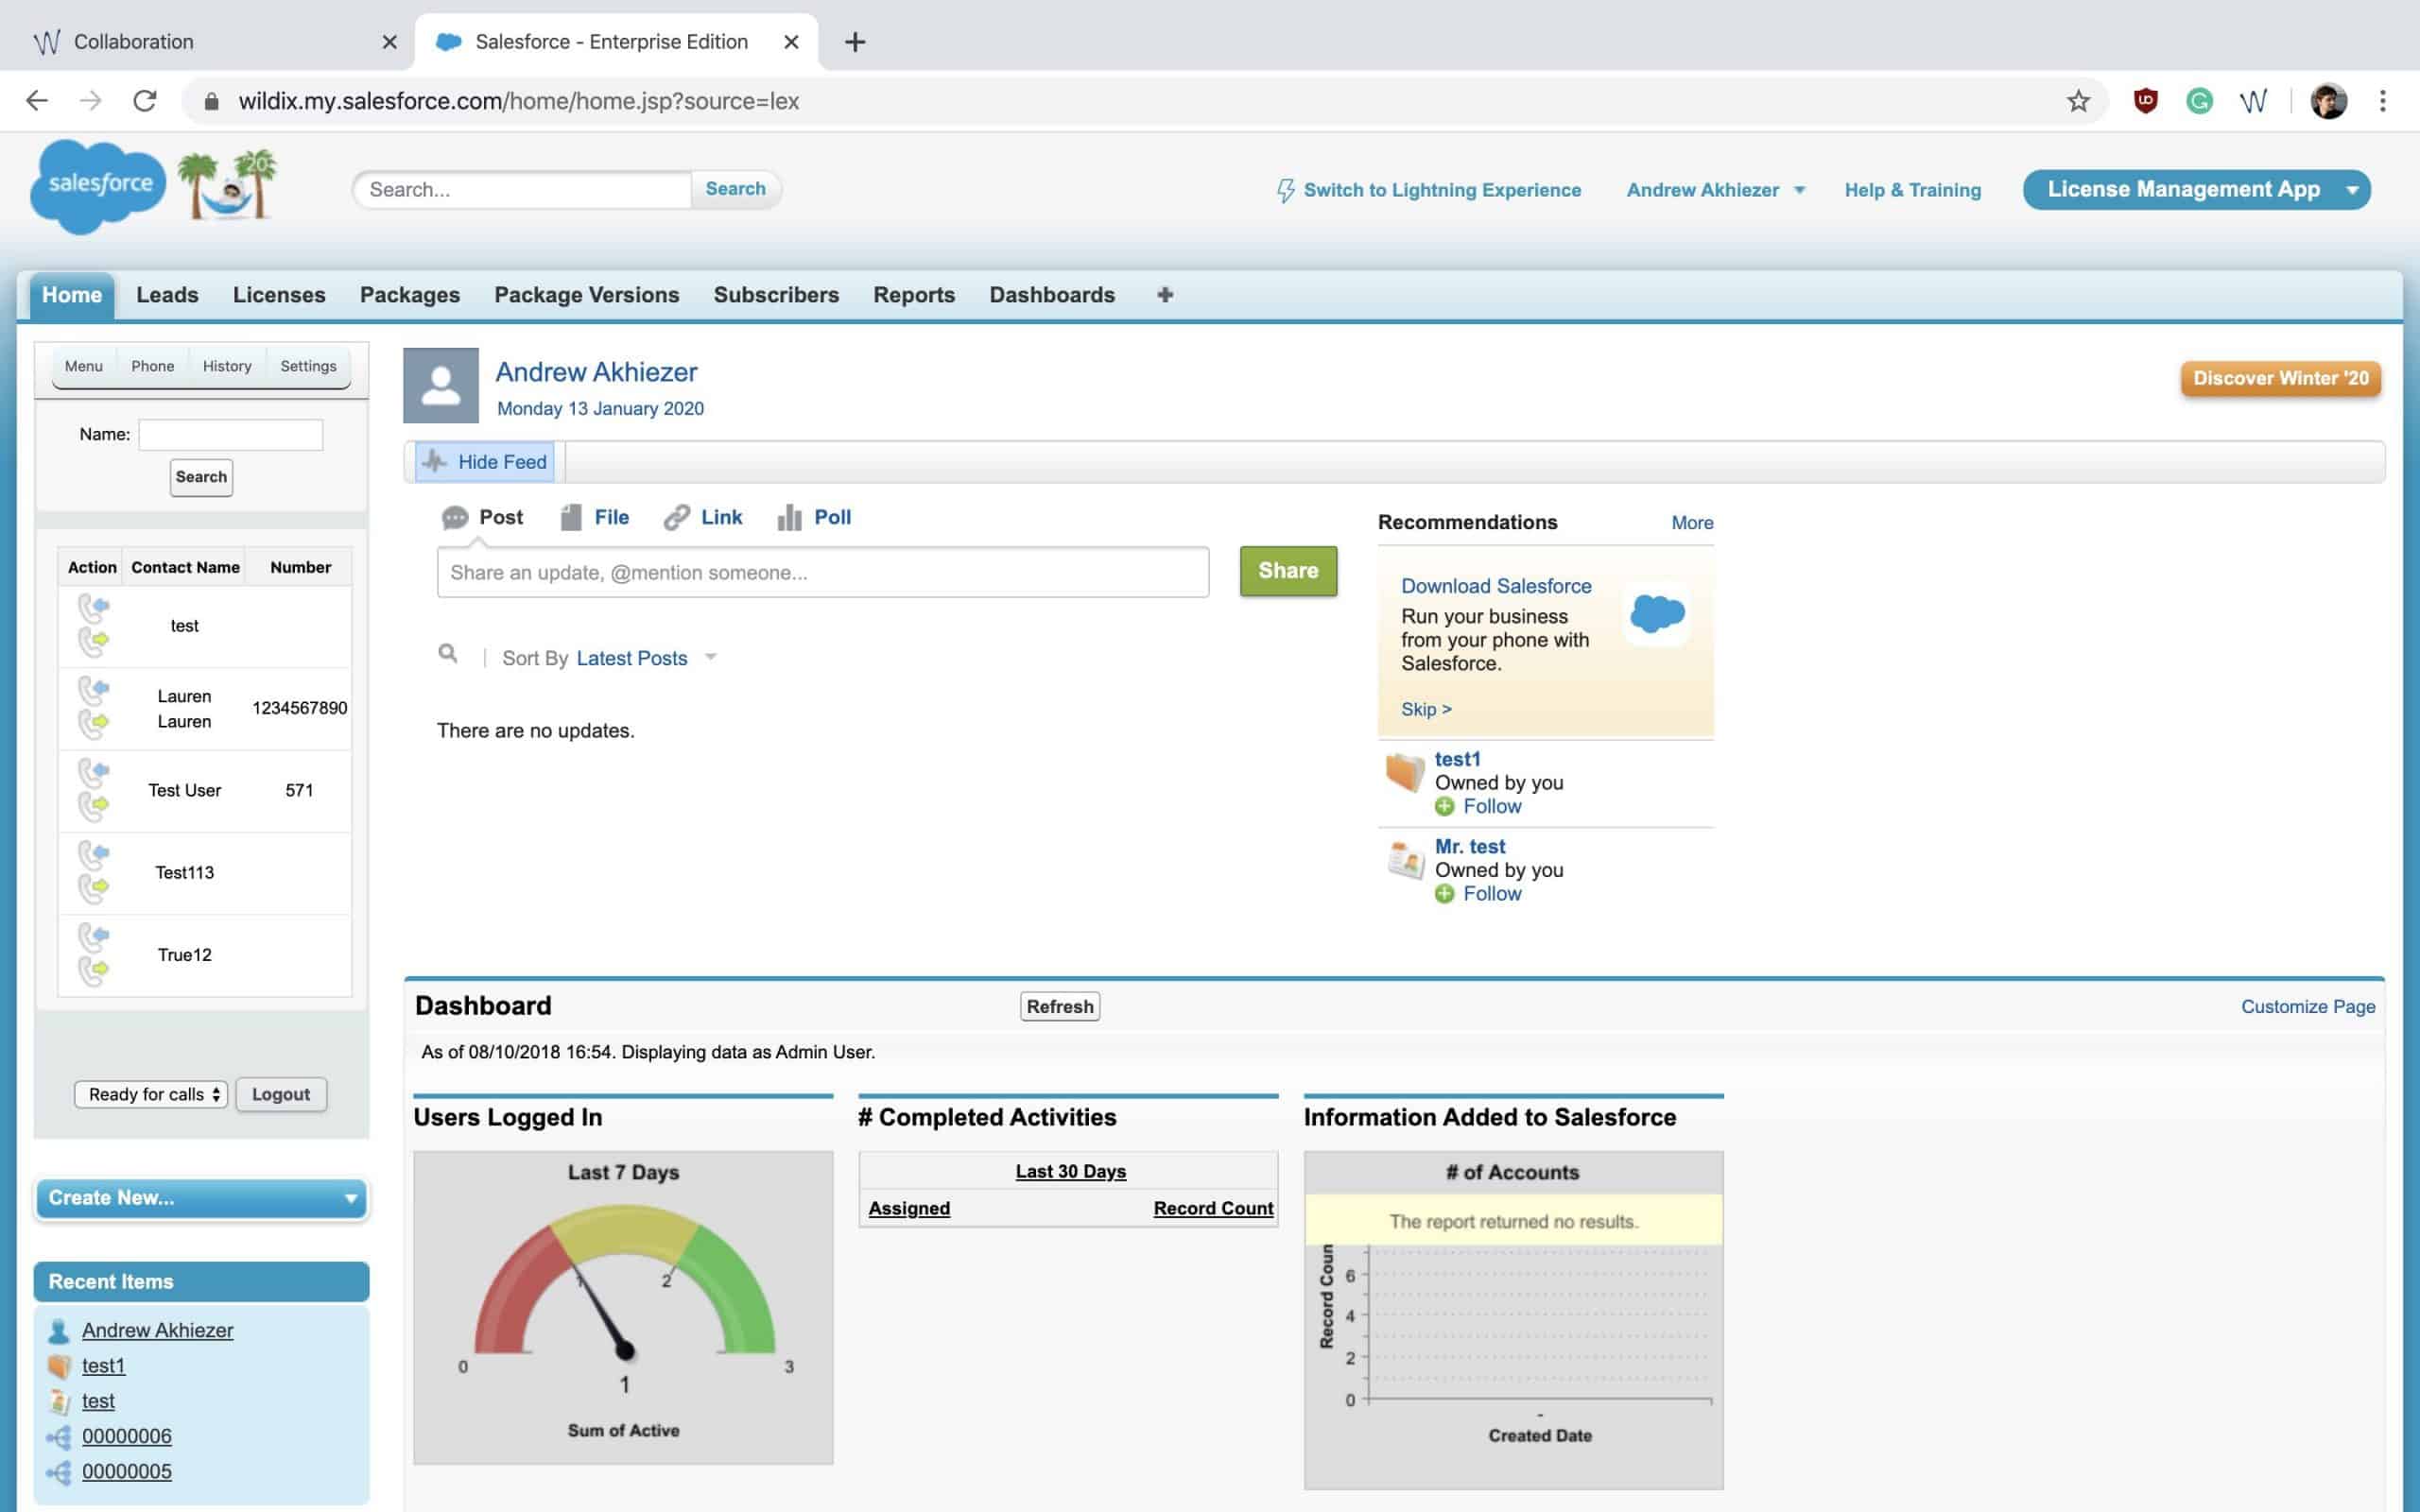Expand Sort By Latest Posts dropdown
2420x1512 pixels.
[710, 658]
